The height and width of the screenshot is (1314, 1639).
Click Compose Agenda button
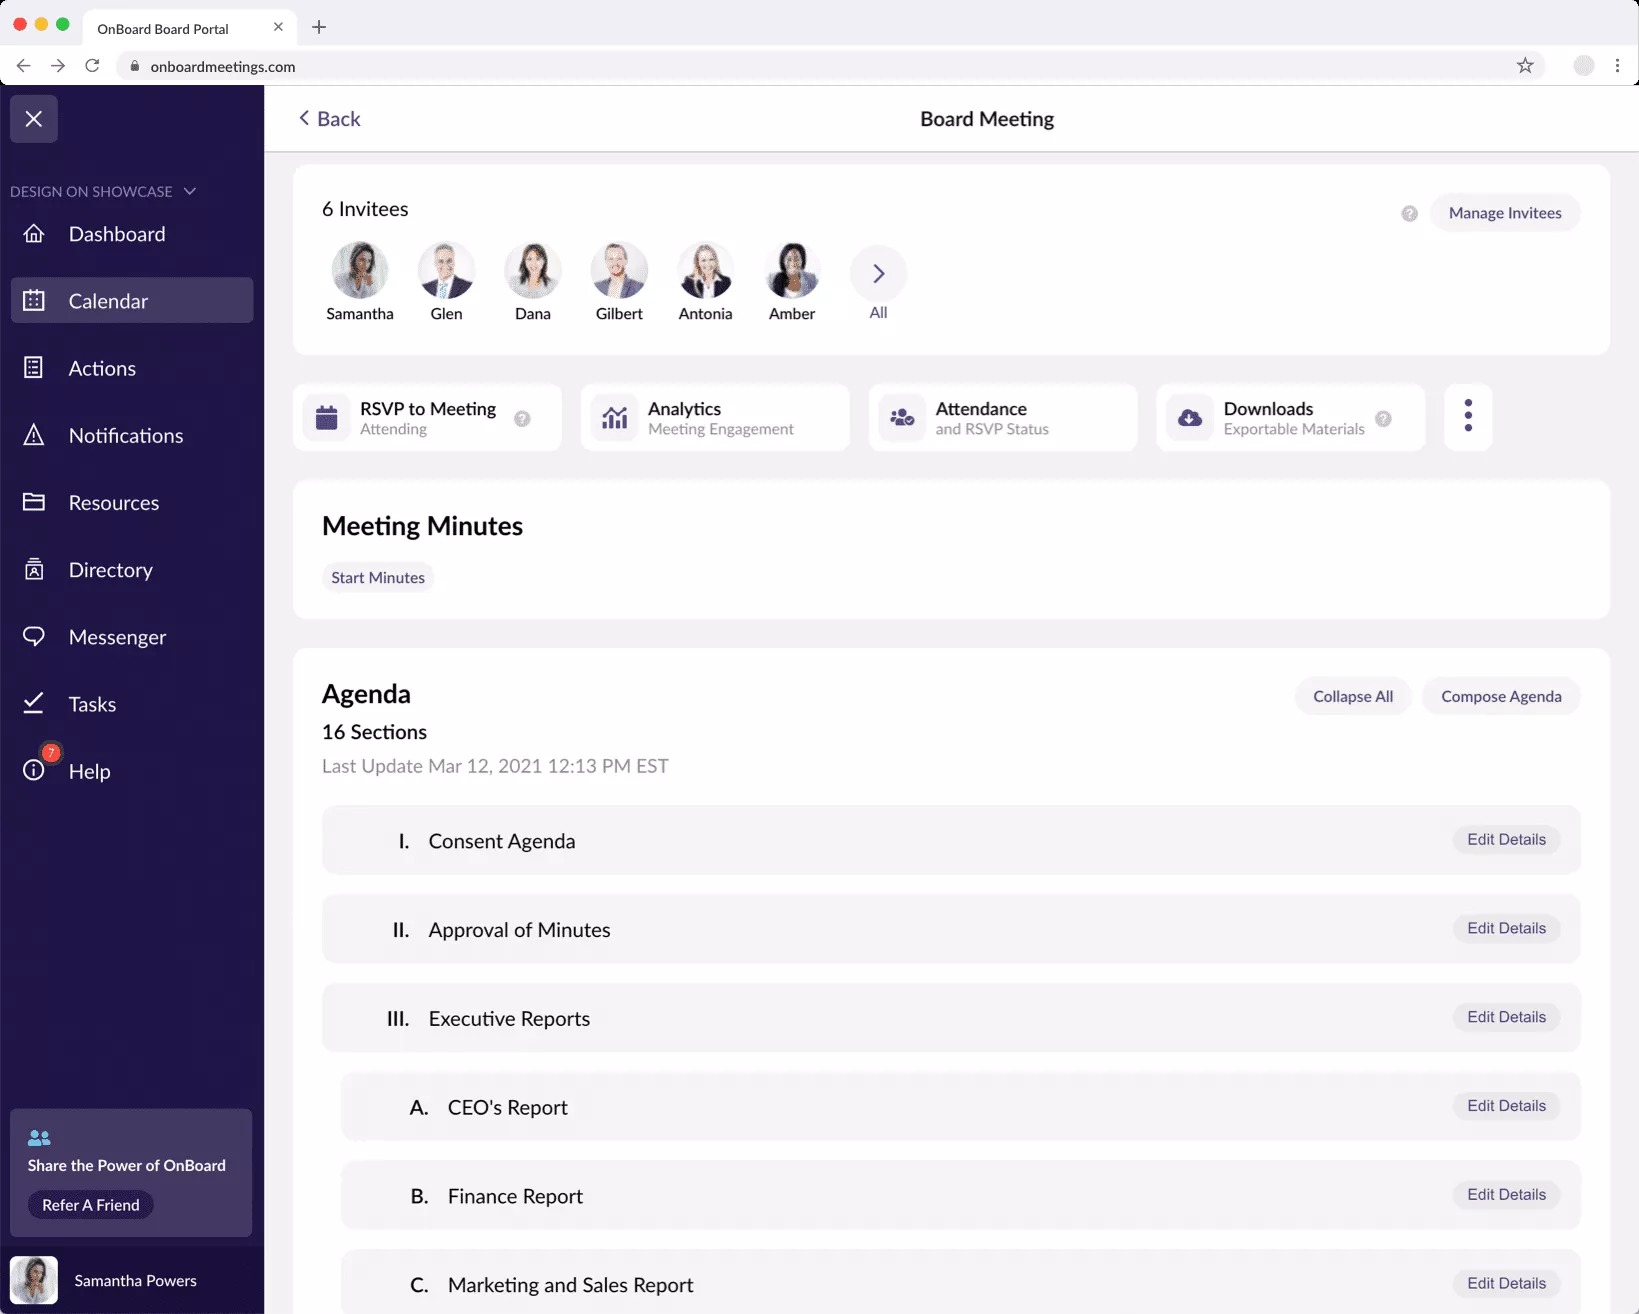coord(1501,696)
